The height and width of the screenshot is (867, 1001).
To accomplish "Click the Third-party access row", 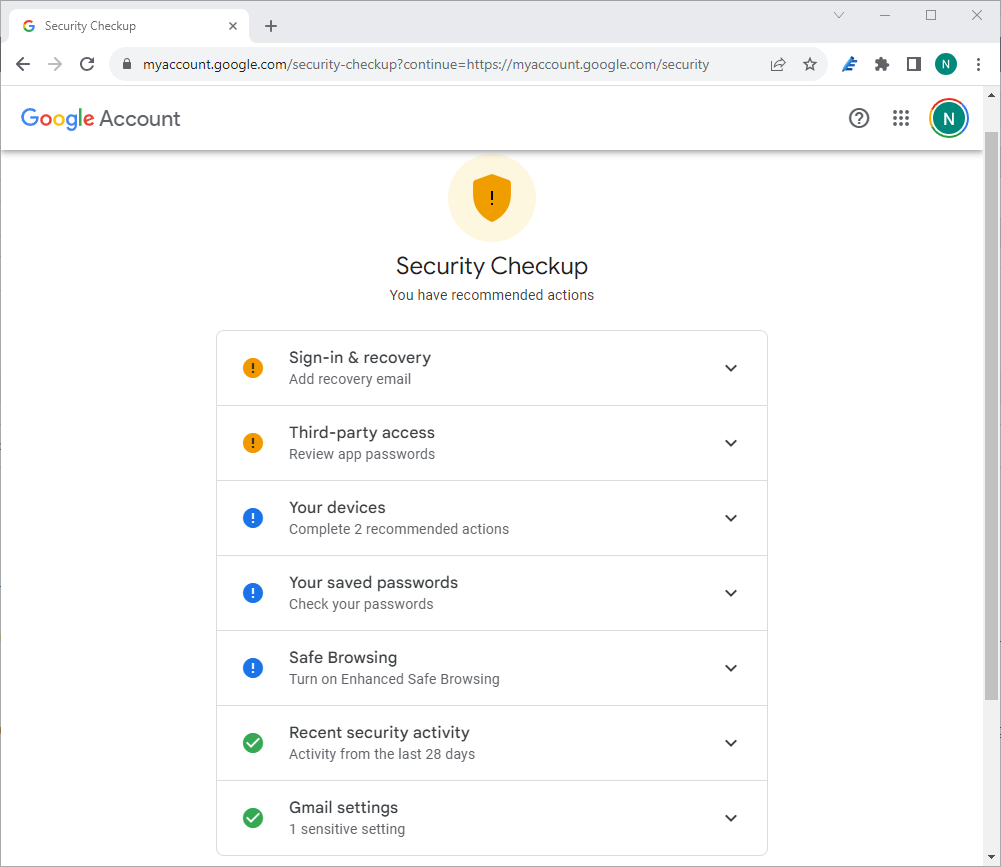I will 491,442.
